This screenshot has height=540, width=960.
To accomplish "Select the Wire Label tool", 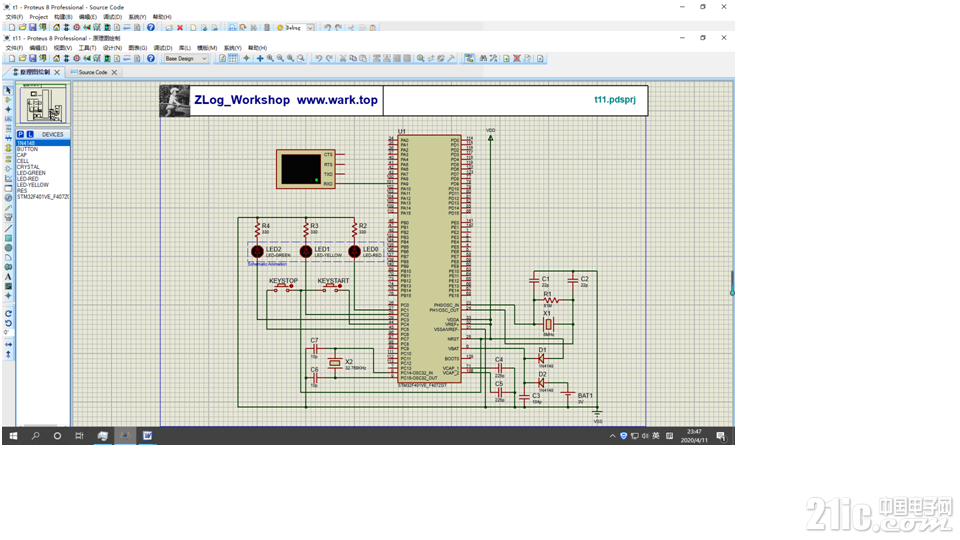I will (x=8, y=119).
